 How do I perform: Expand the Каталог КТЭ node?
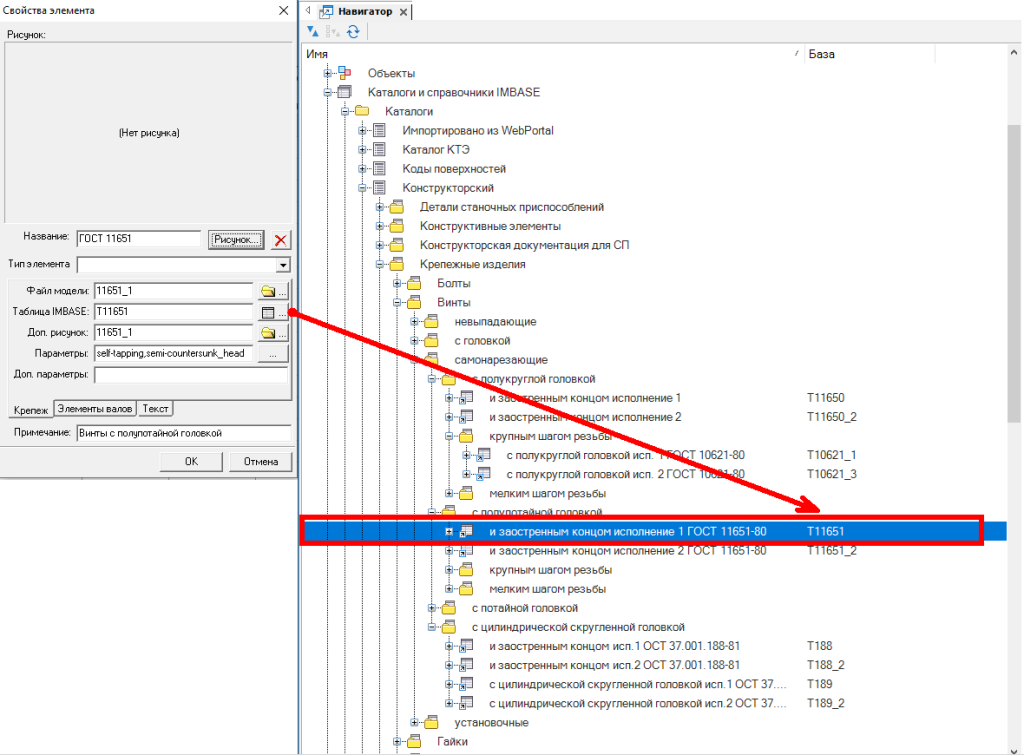tap(363, 150)
